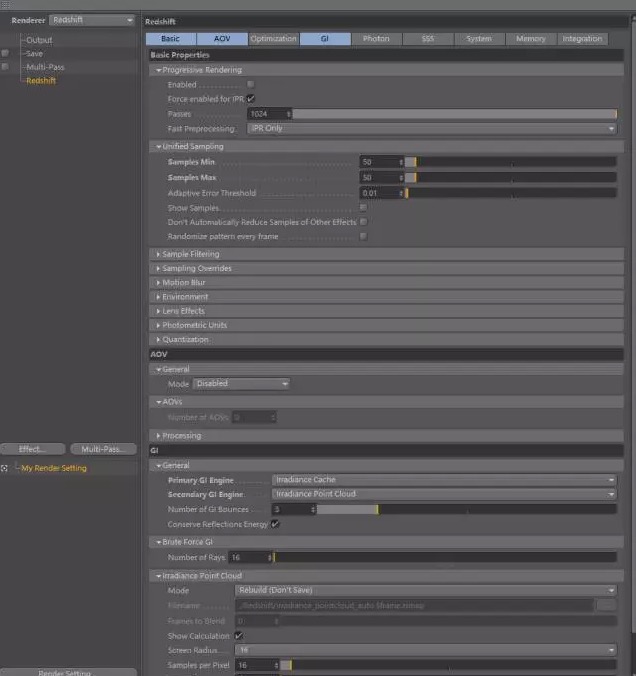
Task: Uncheck Force enabled for IPR
Action: (x=250, y=99)
